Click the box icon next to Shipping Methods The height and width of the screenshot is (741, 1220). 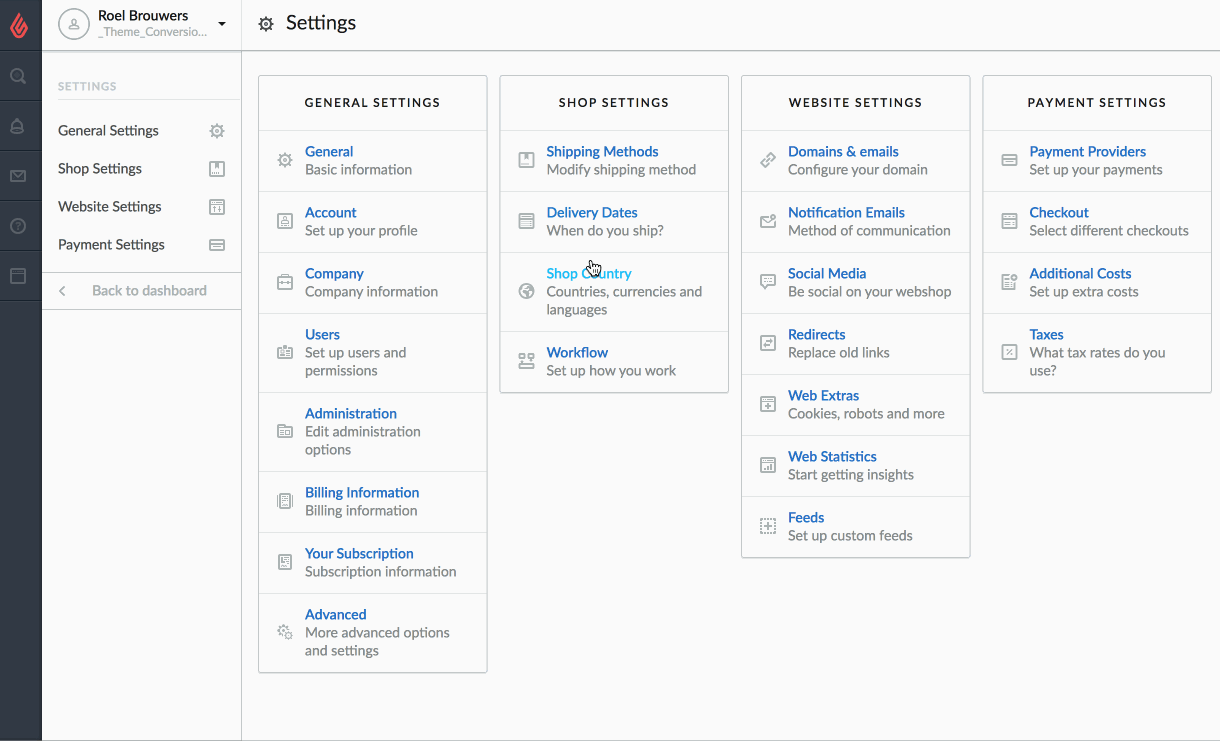[527, 160]
